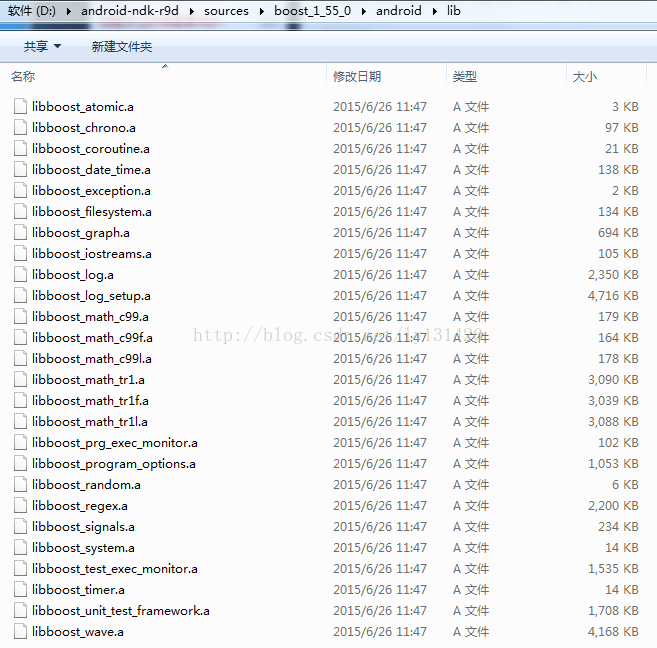Click the lib breadcrumb segment

pos(453,10)
